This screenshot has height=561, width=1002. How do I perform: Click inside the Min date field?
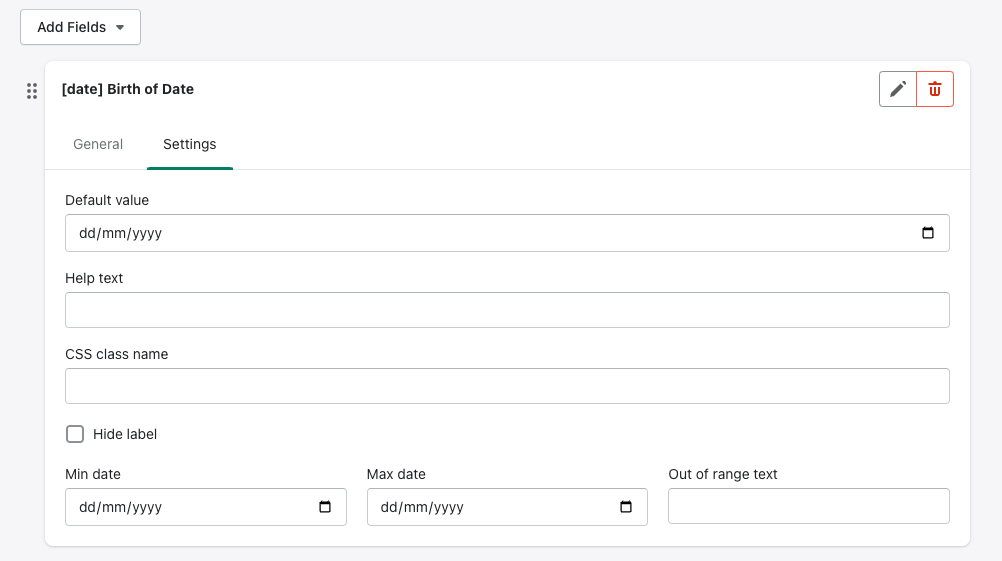[x=180, y=507]
